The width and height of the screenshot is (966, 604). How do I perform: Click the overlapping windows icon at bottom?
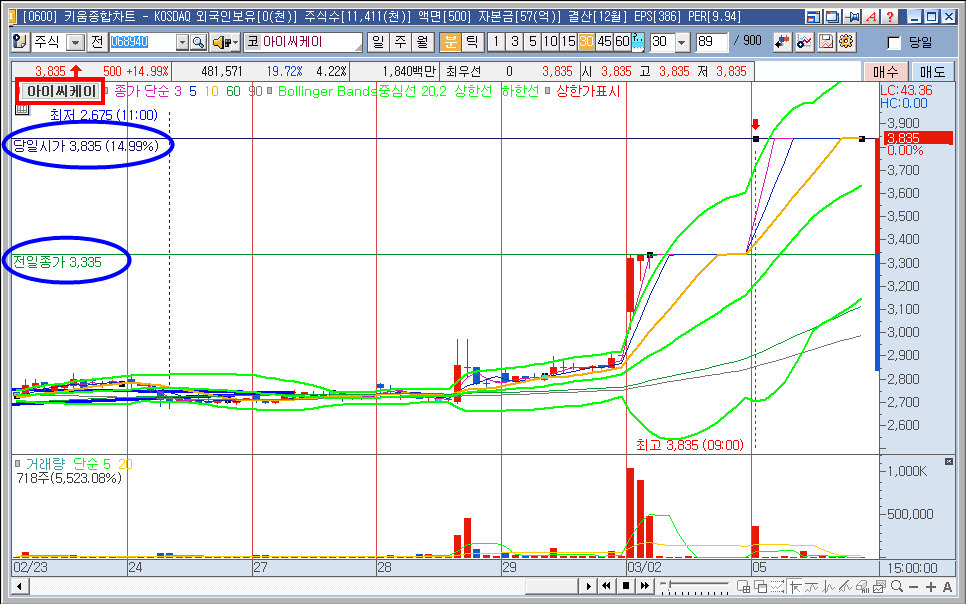[761, 586]
